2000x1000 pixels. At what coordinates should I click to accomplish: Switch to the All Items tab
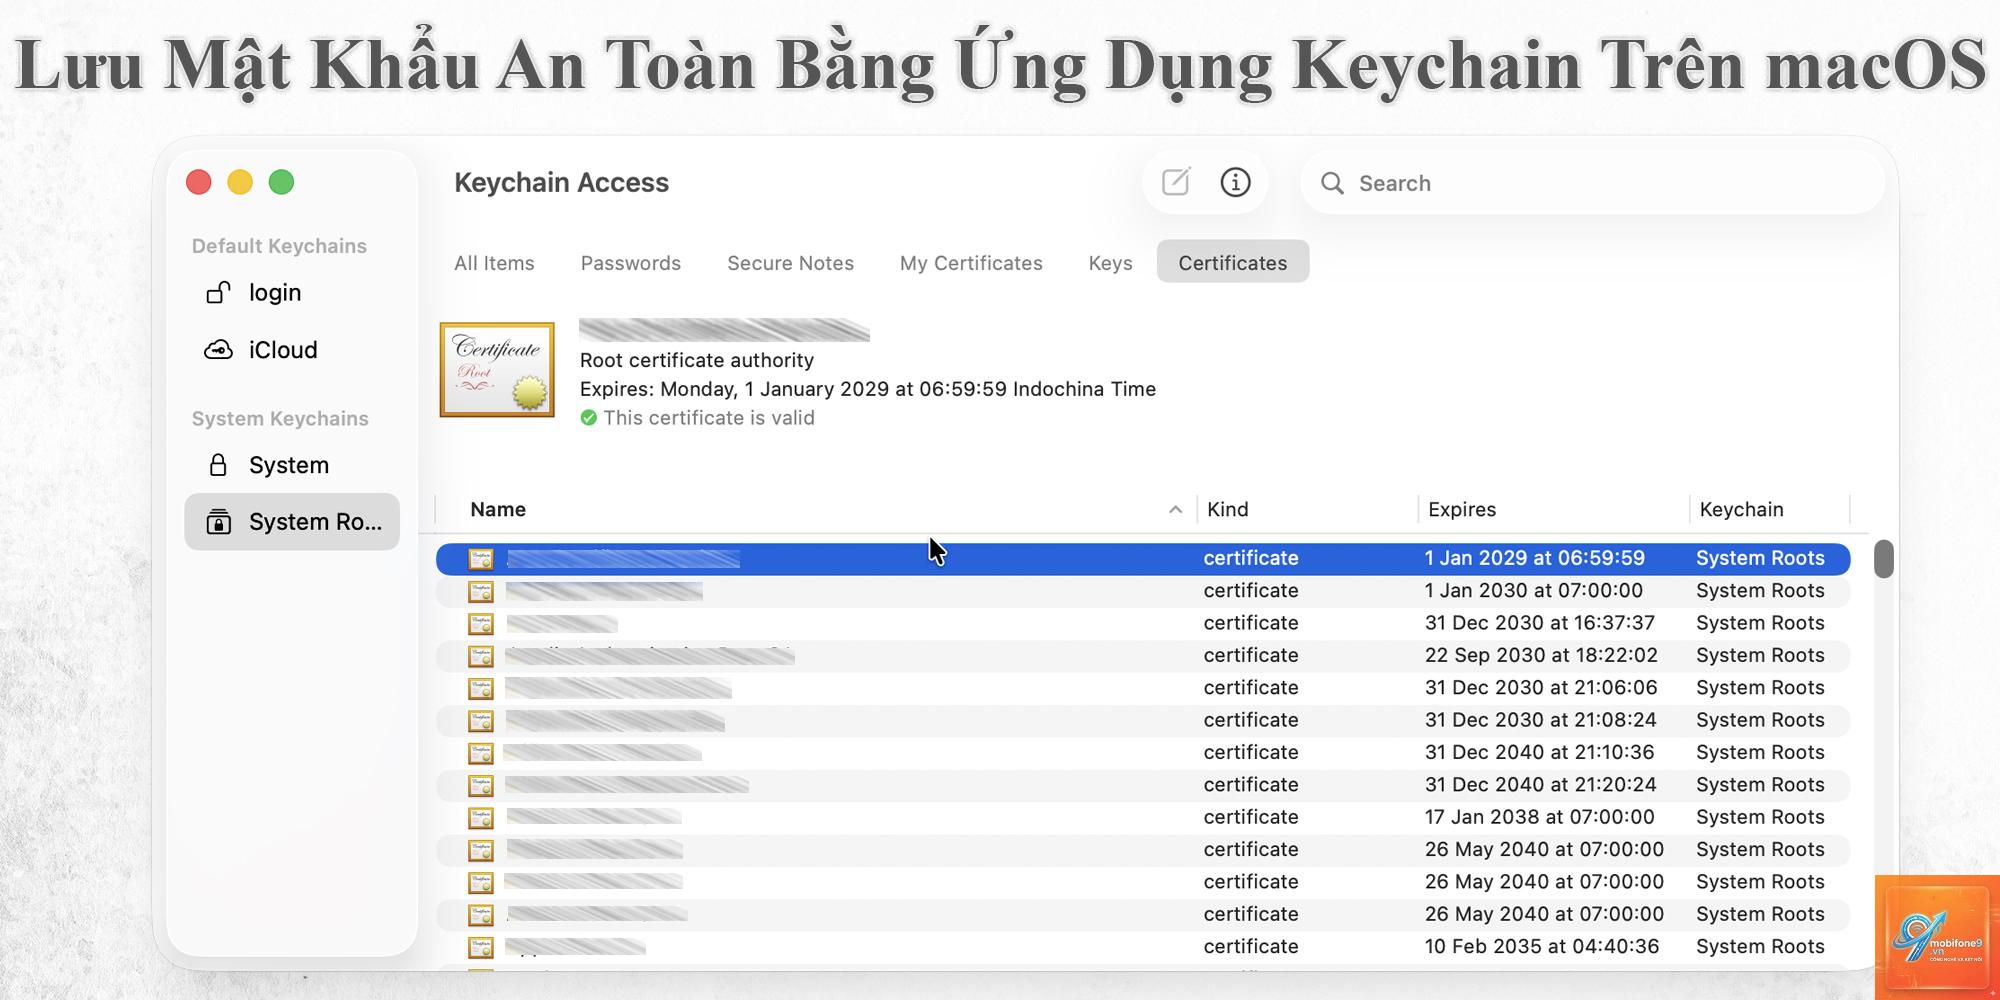[x=494, y=263]
